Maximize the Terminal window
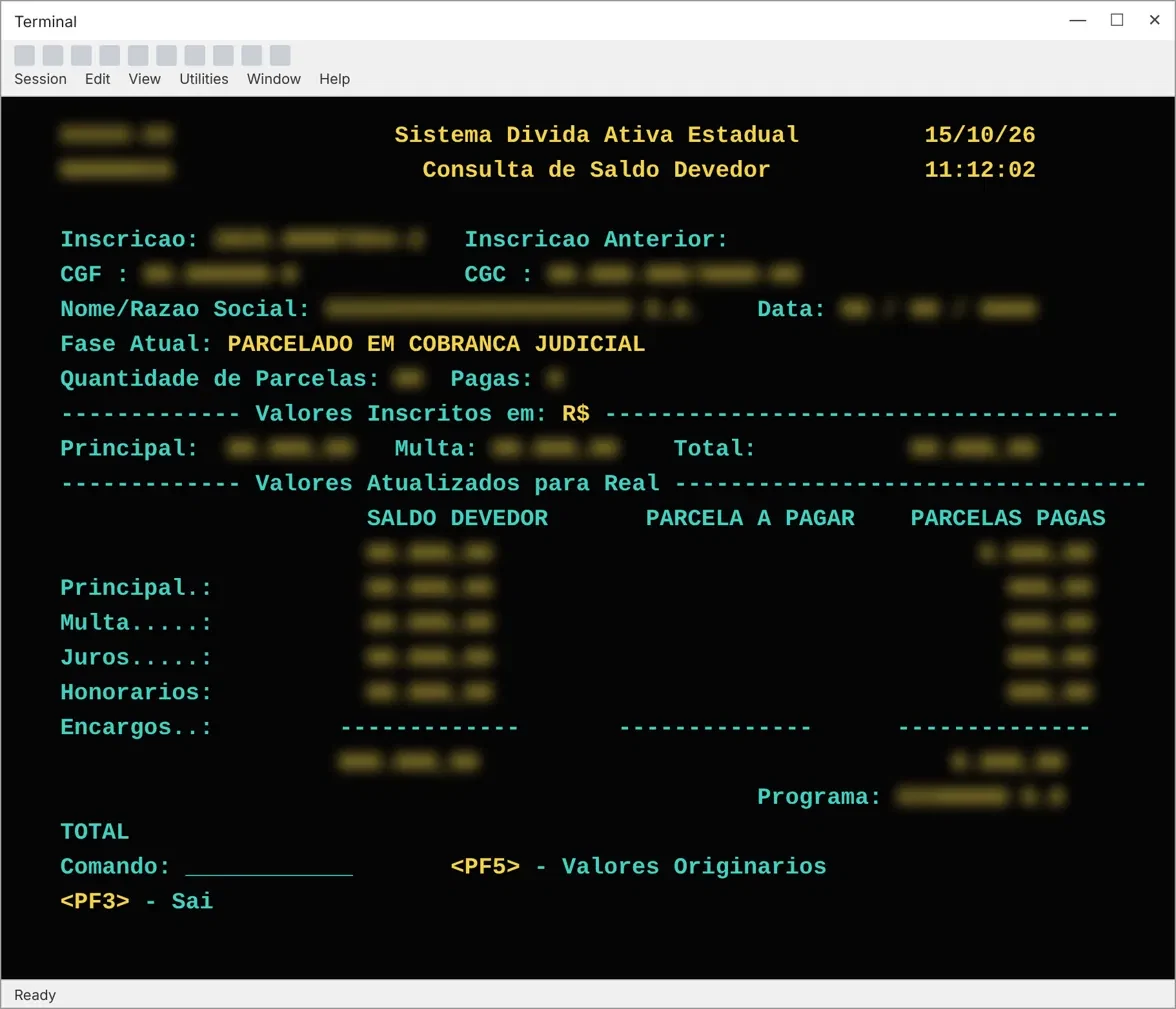Screen dimensions: 1176x1009 pyautogui.click(x=1117, y=20)
